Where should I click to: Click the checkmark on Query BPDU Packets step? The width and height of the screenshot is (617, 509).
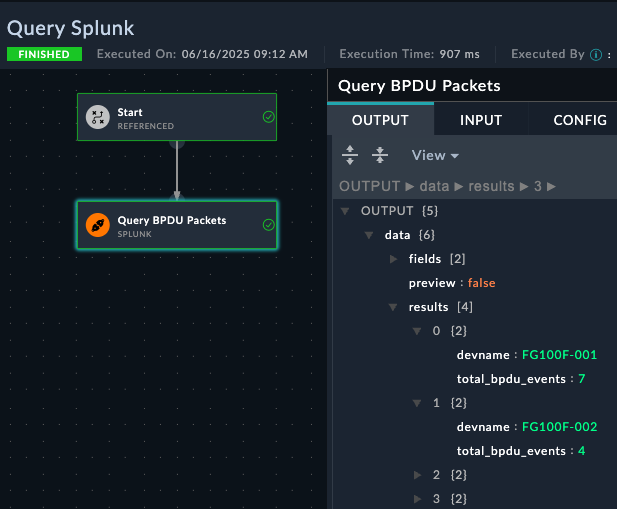268,225
